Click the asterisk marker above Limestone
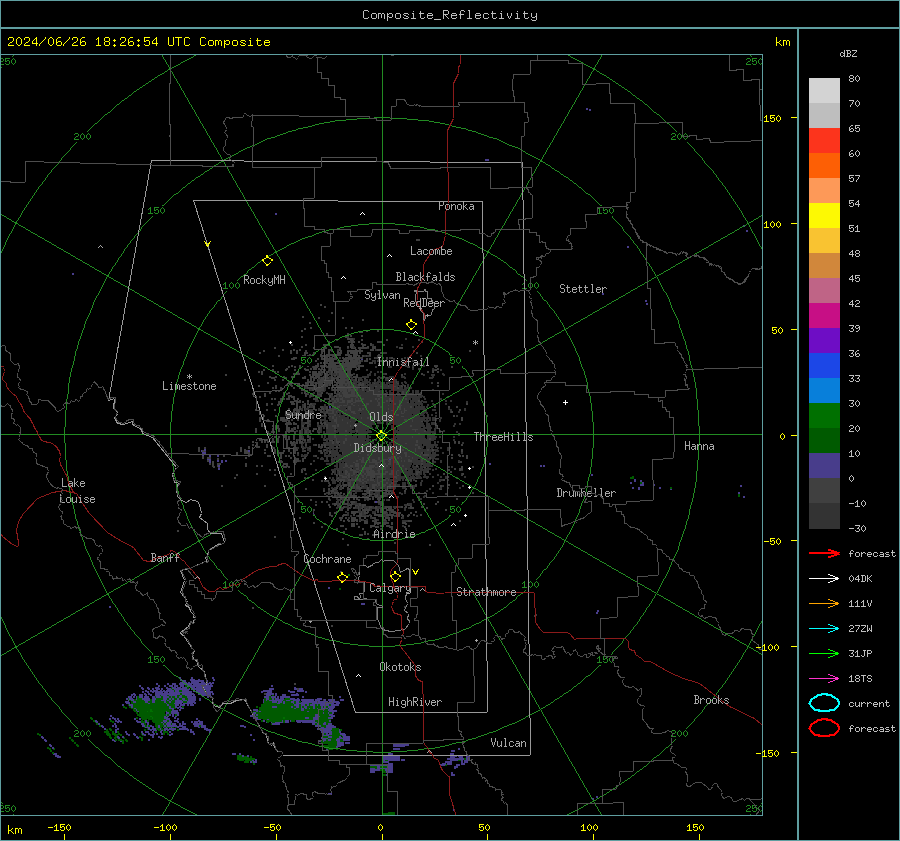The height and width of the screenshot is (841, 900). tap(189, 377)
